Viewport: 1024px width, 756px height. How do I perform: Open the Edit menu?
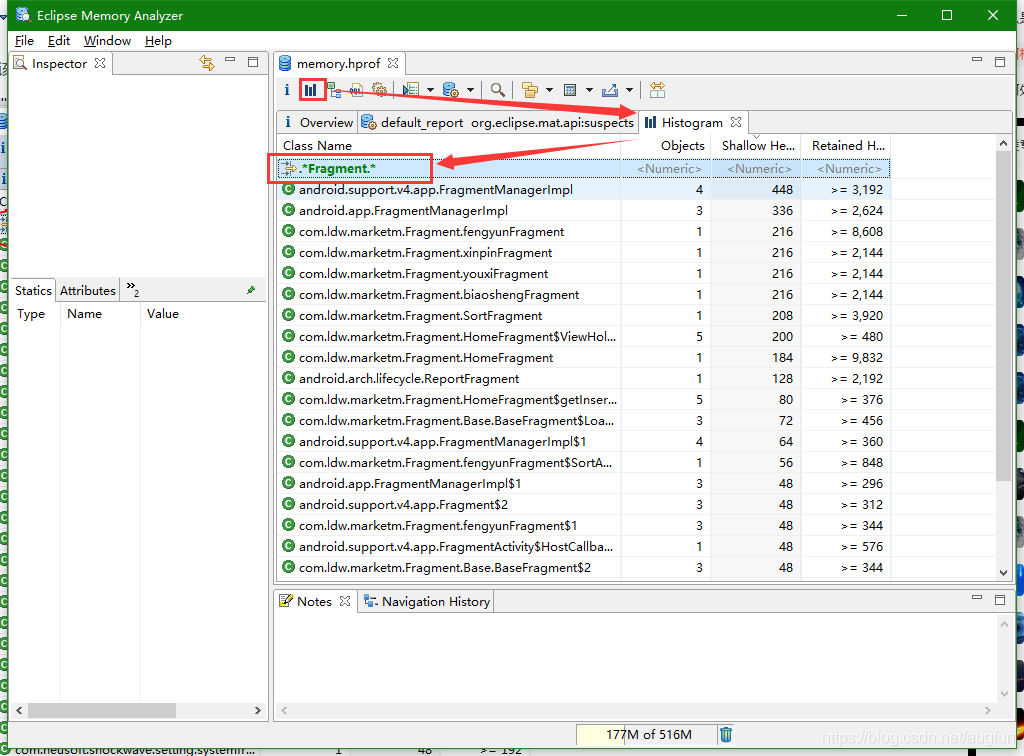point(59,40)
